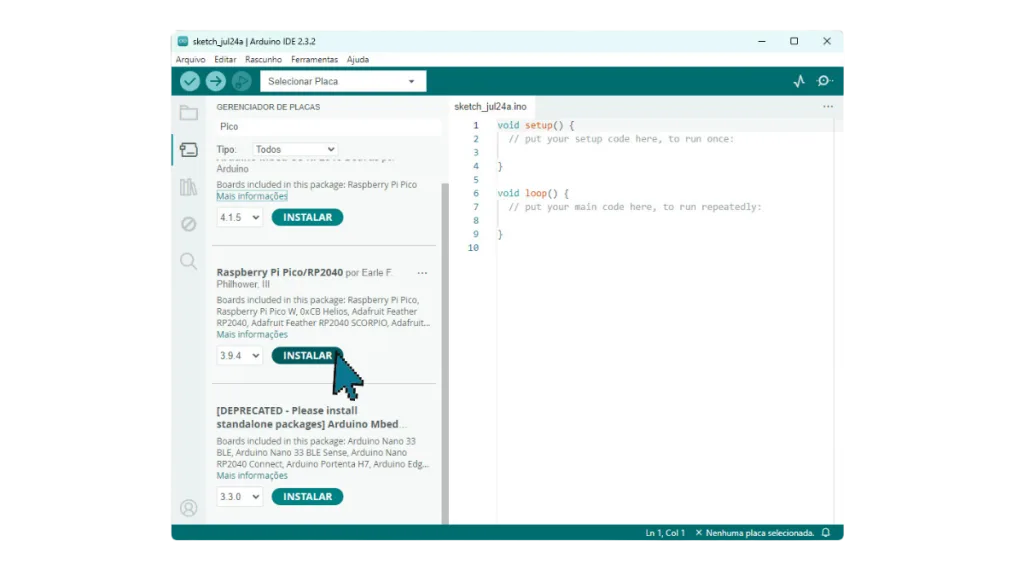Click the Ln 1, Col 1 status
The height and width of the screenshot is (576, 1024).
665,533
